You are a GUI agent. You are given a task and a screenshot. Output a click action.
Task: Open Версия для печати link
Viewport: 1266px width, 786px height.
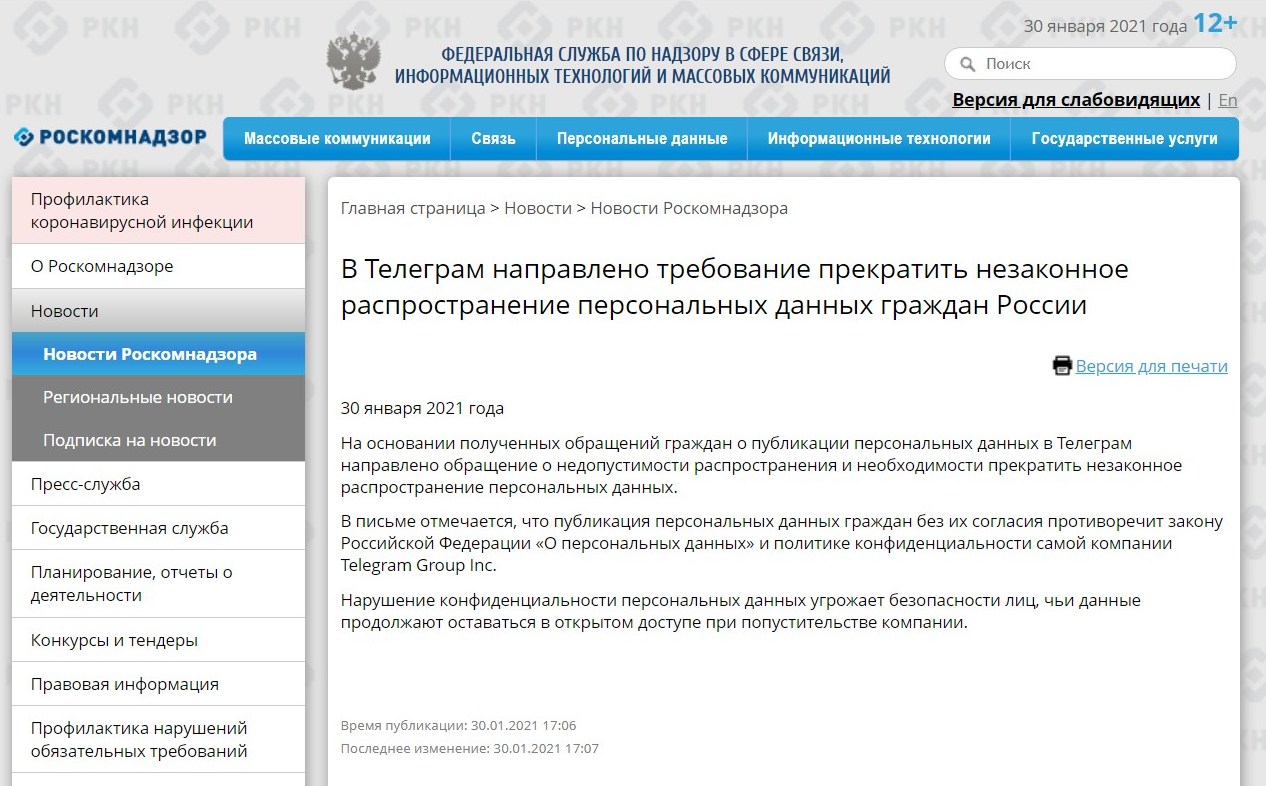[1152, 366]
